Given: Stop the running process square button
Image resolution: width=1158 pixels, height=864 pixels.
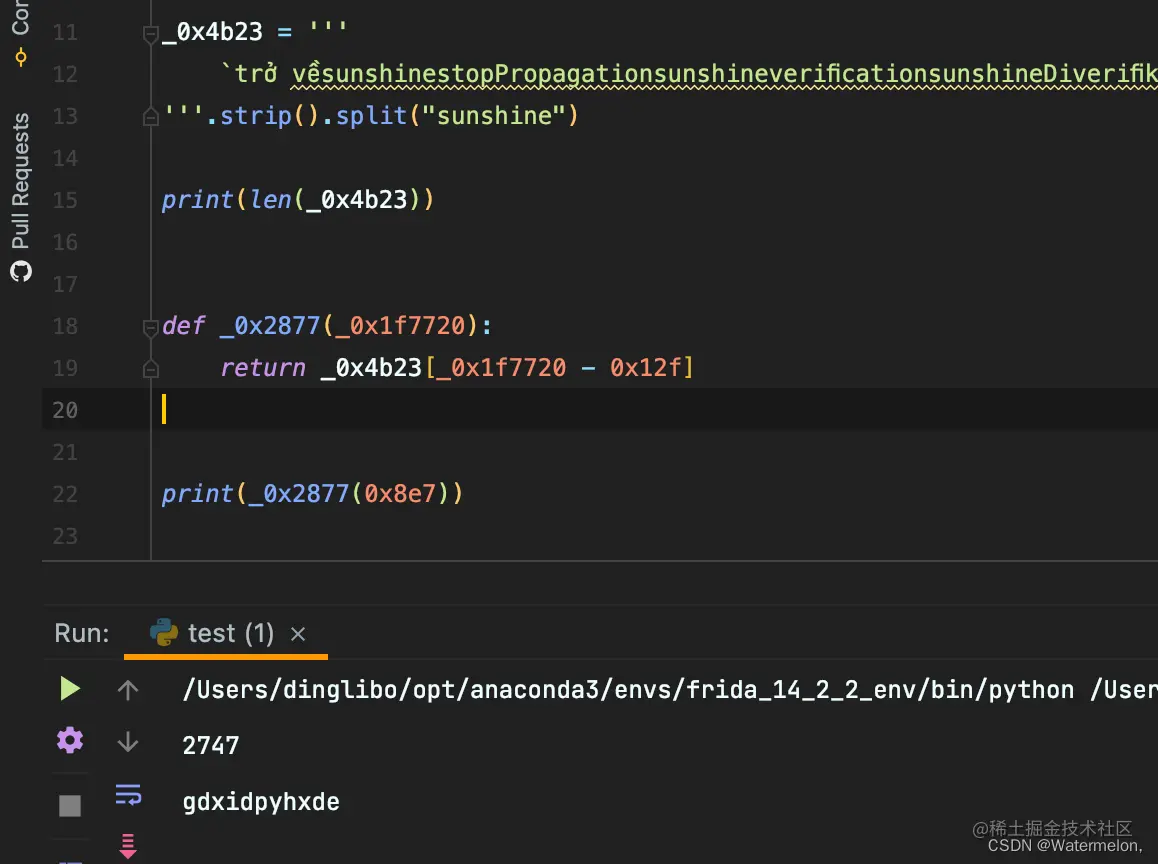Looking at the screenshot, I should click(70, 806).
